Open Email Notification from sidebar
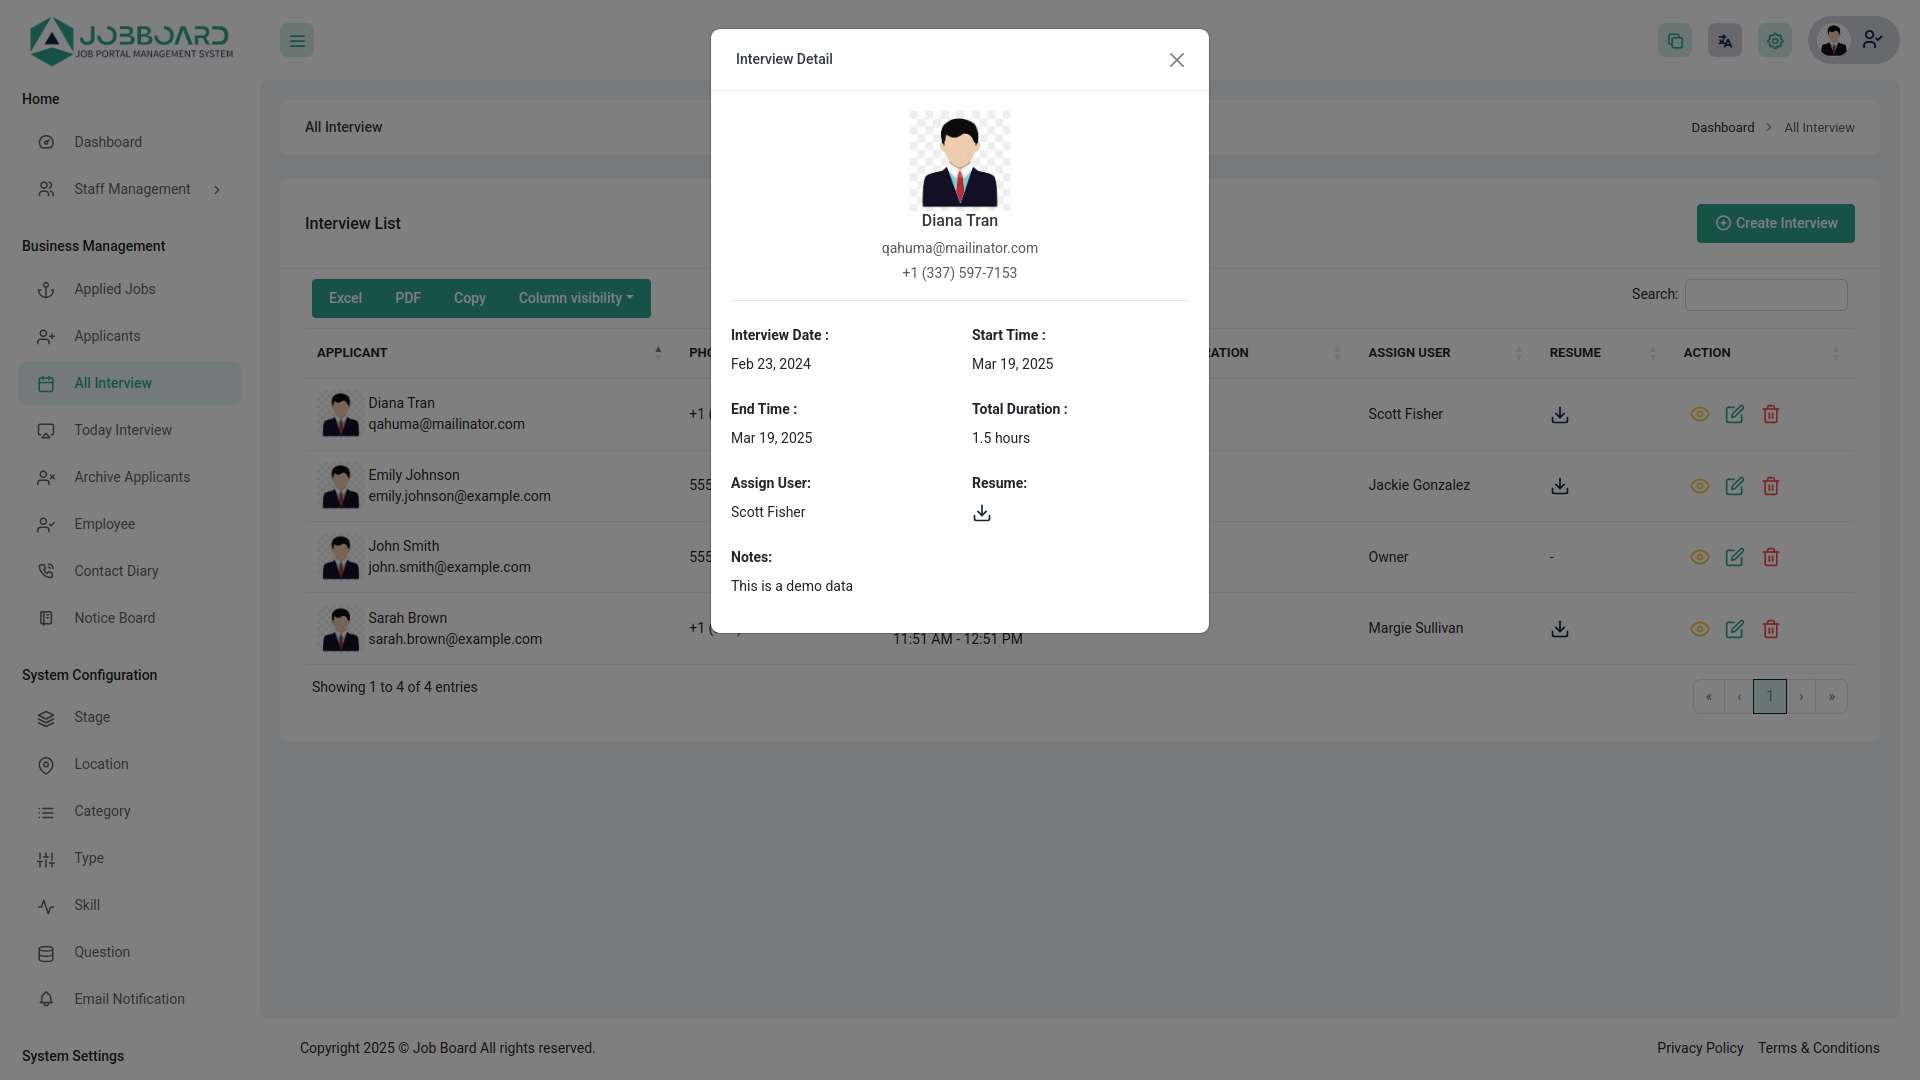 coord(129,999)
